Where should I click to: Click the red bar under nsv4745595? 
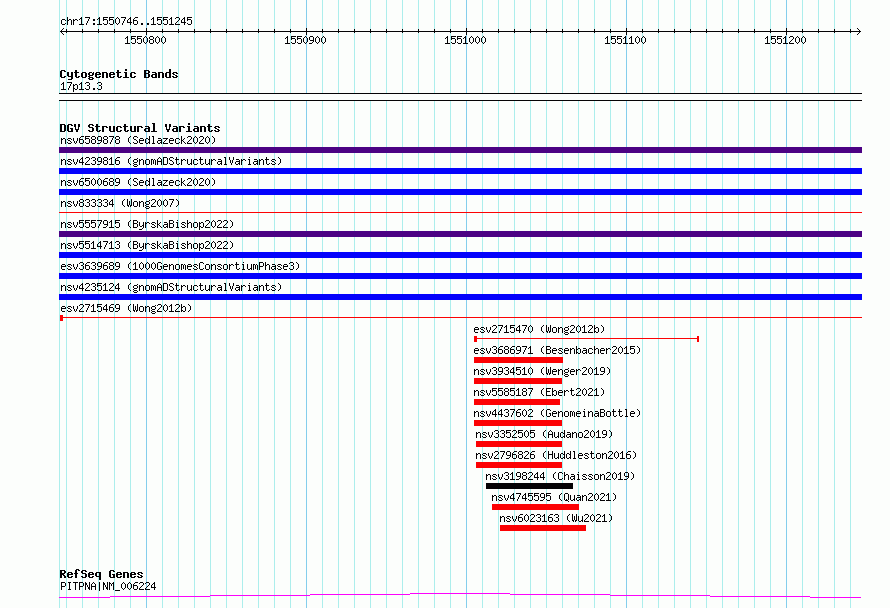[x=536, y=507]
